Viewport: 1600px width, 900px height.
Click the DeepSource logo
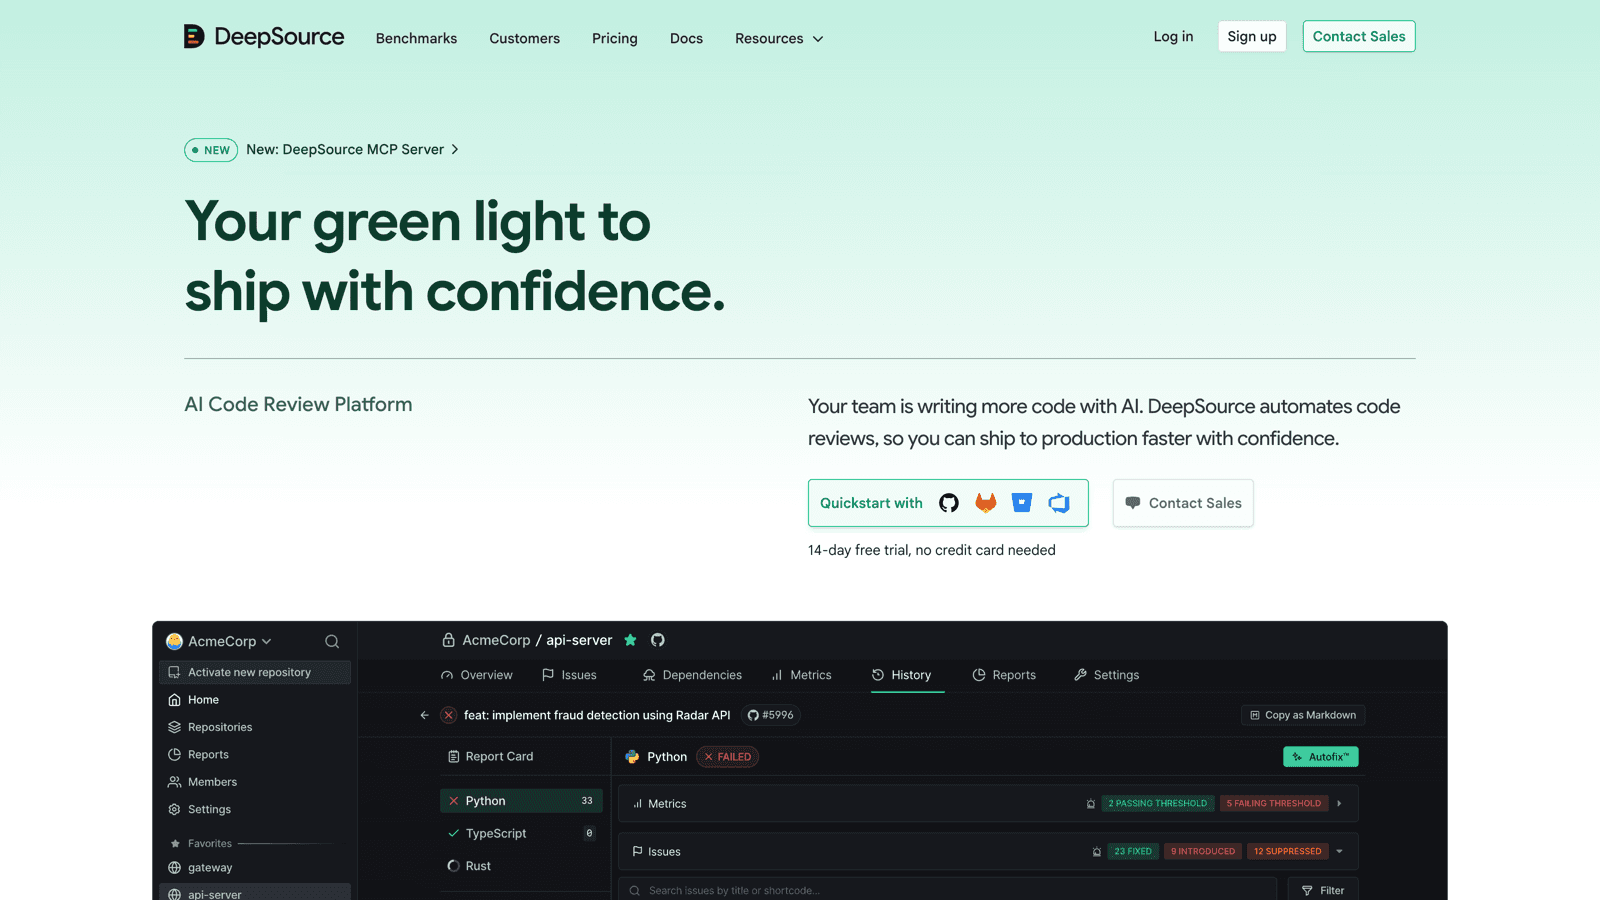coord(264,37)
